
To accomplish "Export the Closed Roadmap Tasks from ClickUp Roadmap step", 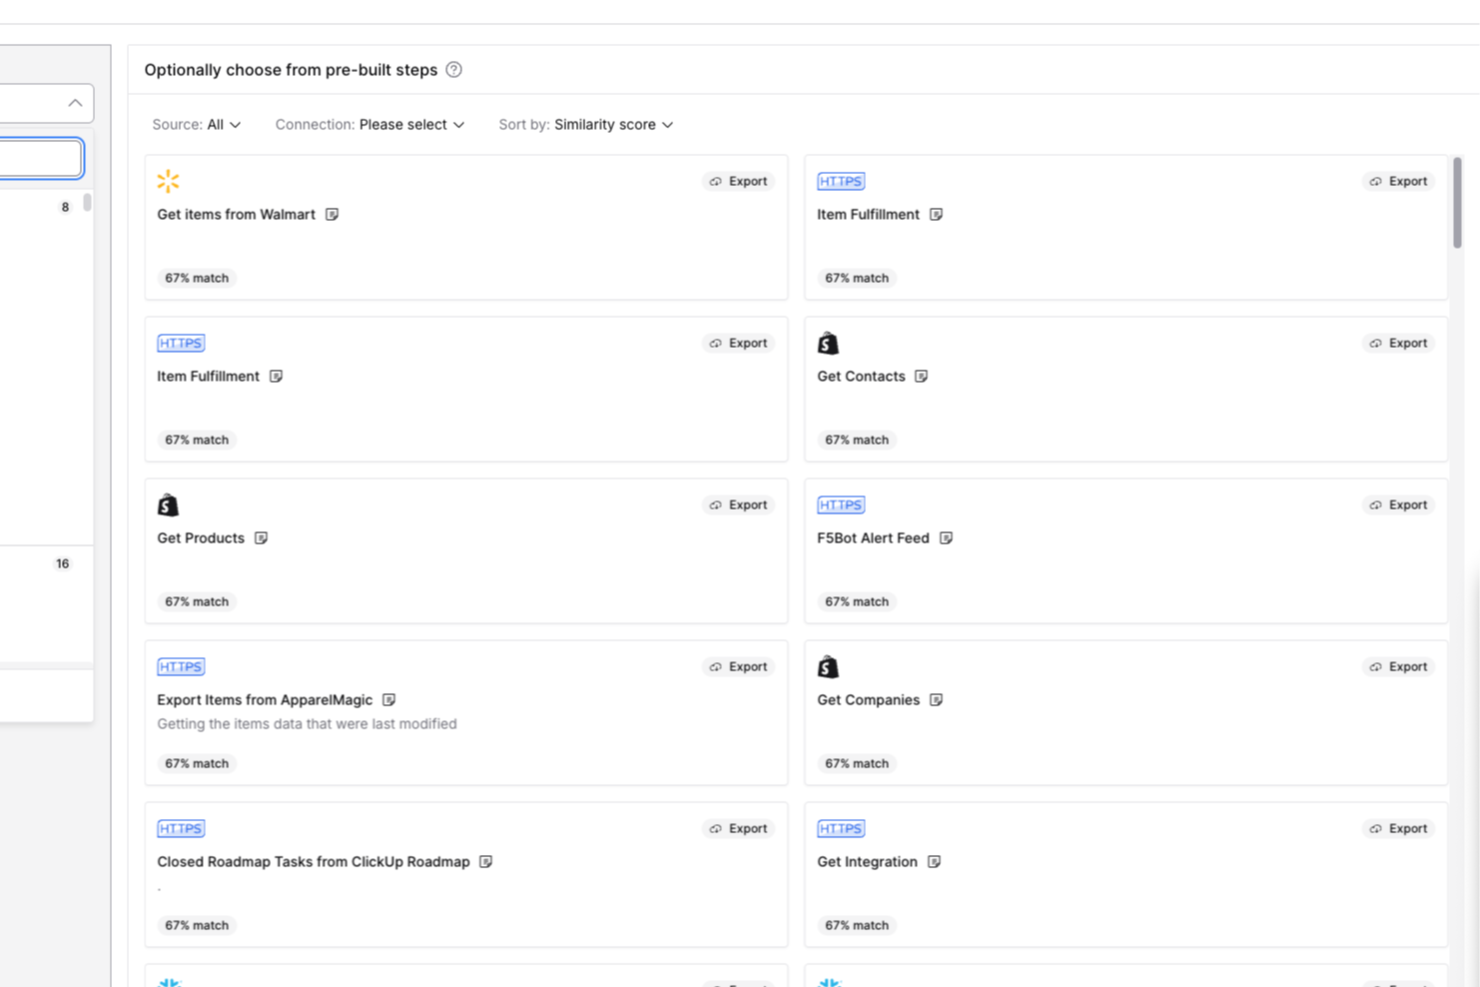I will point(739,828).
